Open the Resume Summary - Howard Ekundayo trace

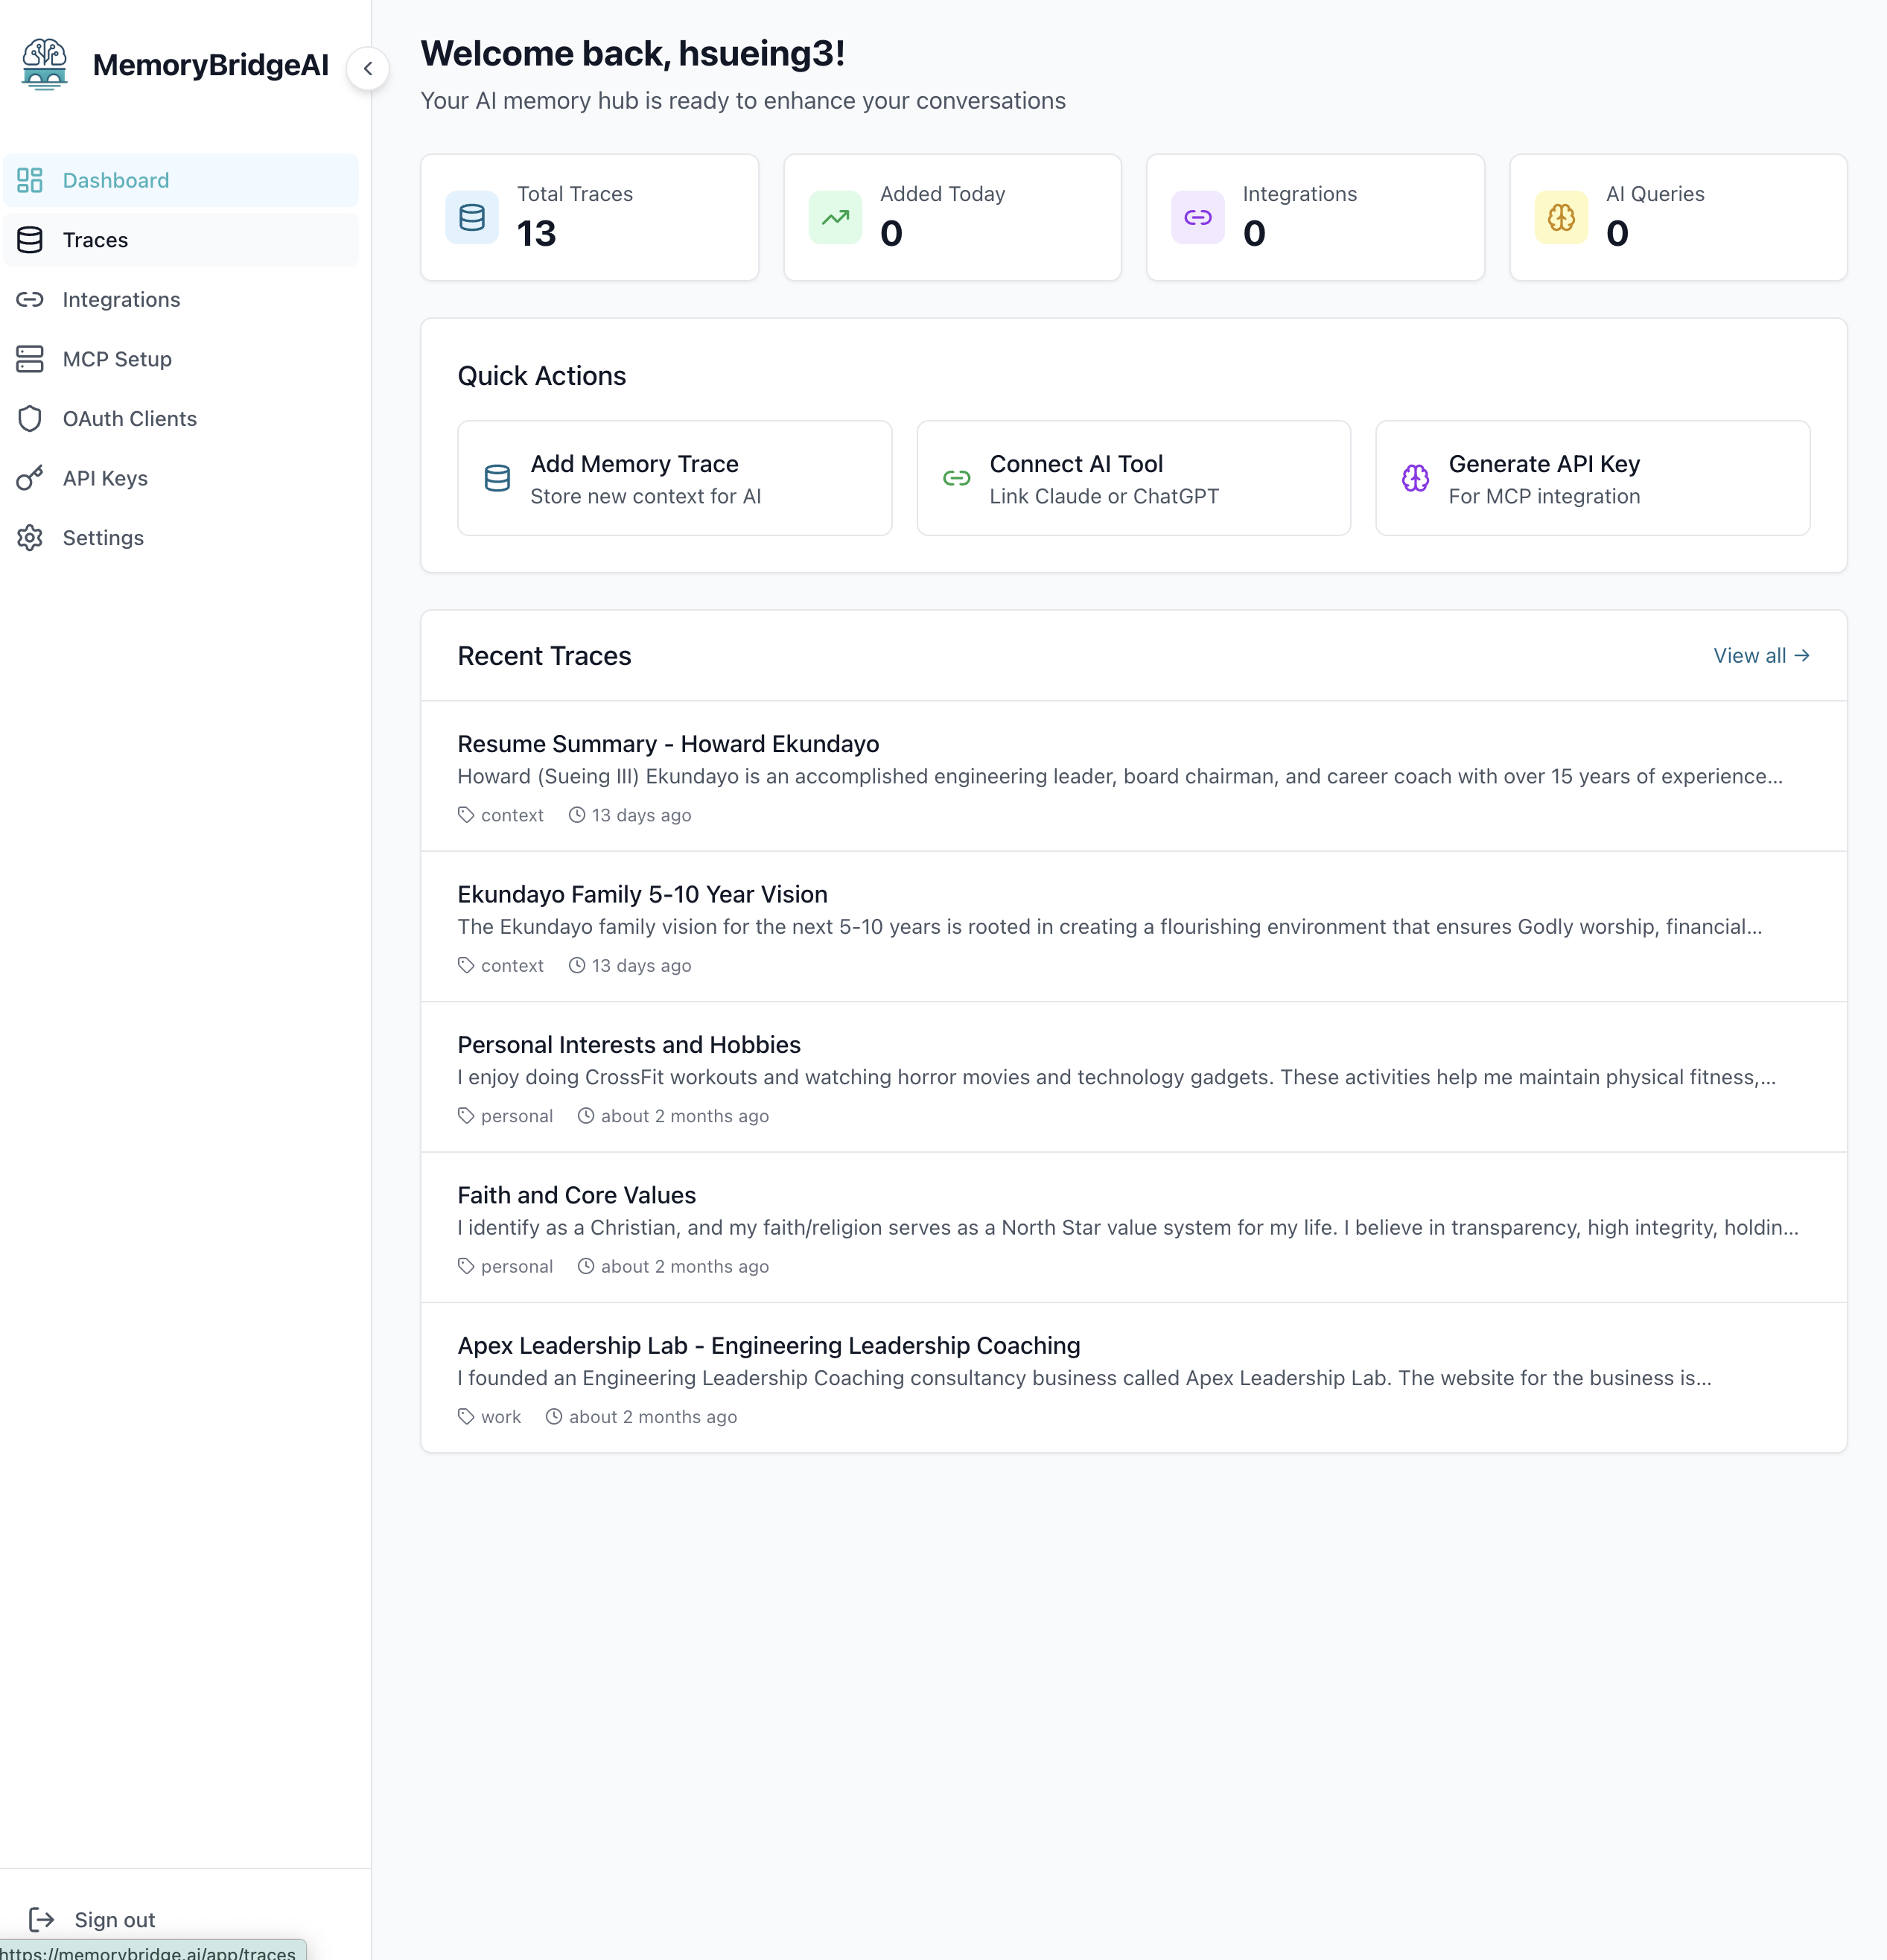click(668, 744)
